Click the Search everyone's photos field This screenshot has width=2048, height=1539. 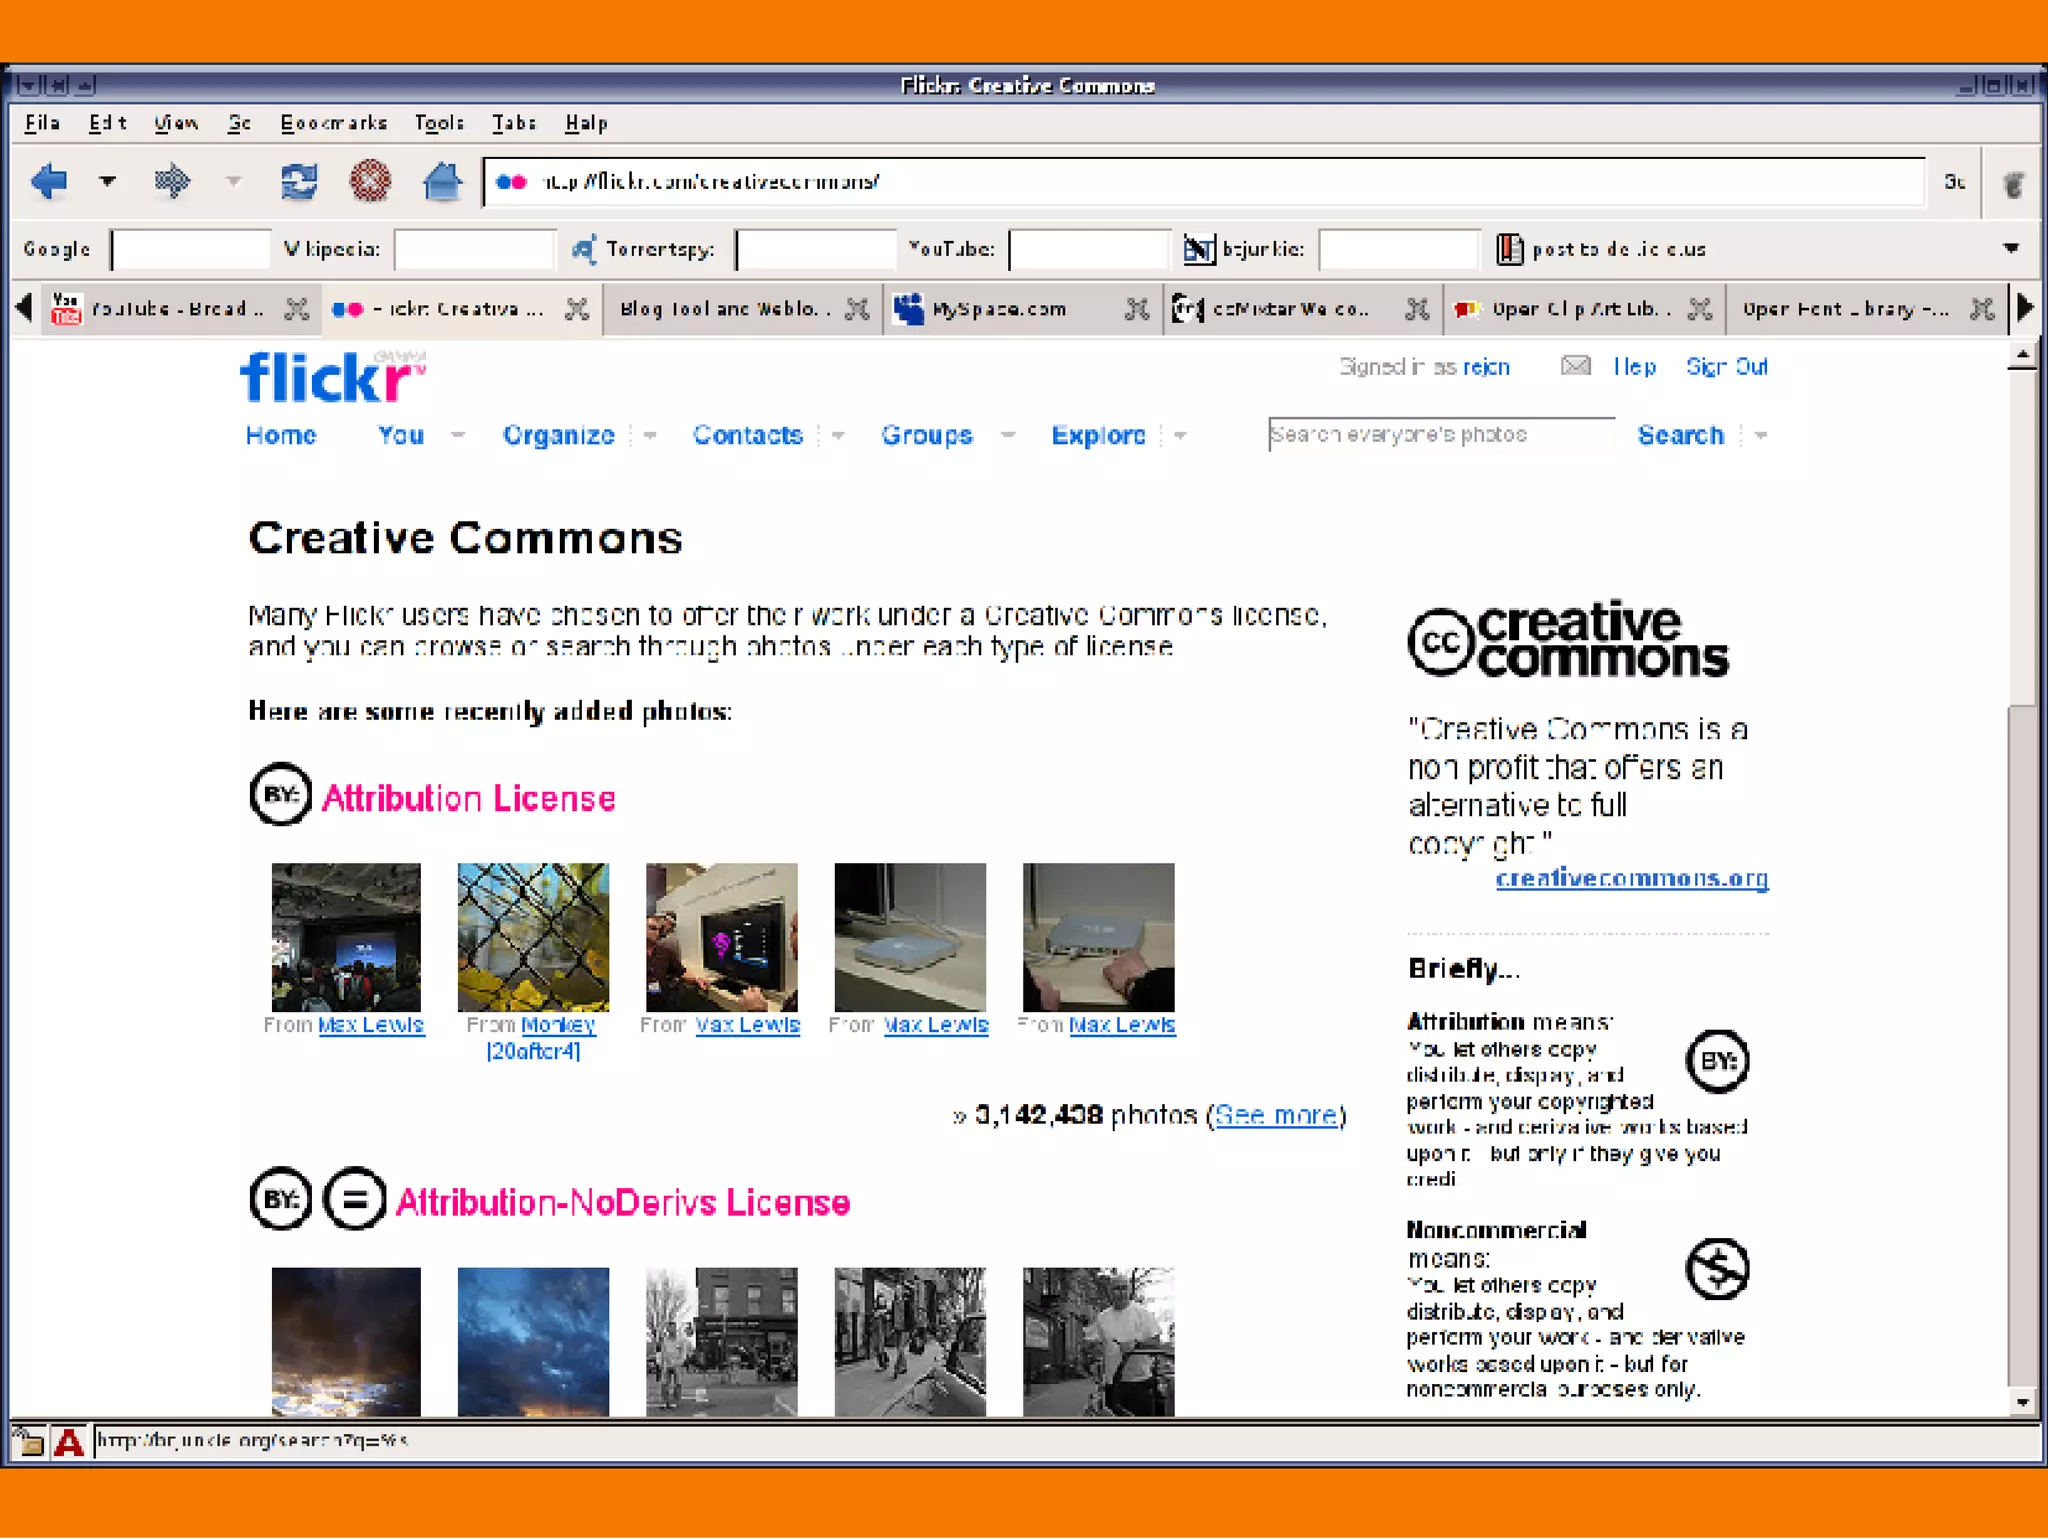click(x=1440, y=435)
